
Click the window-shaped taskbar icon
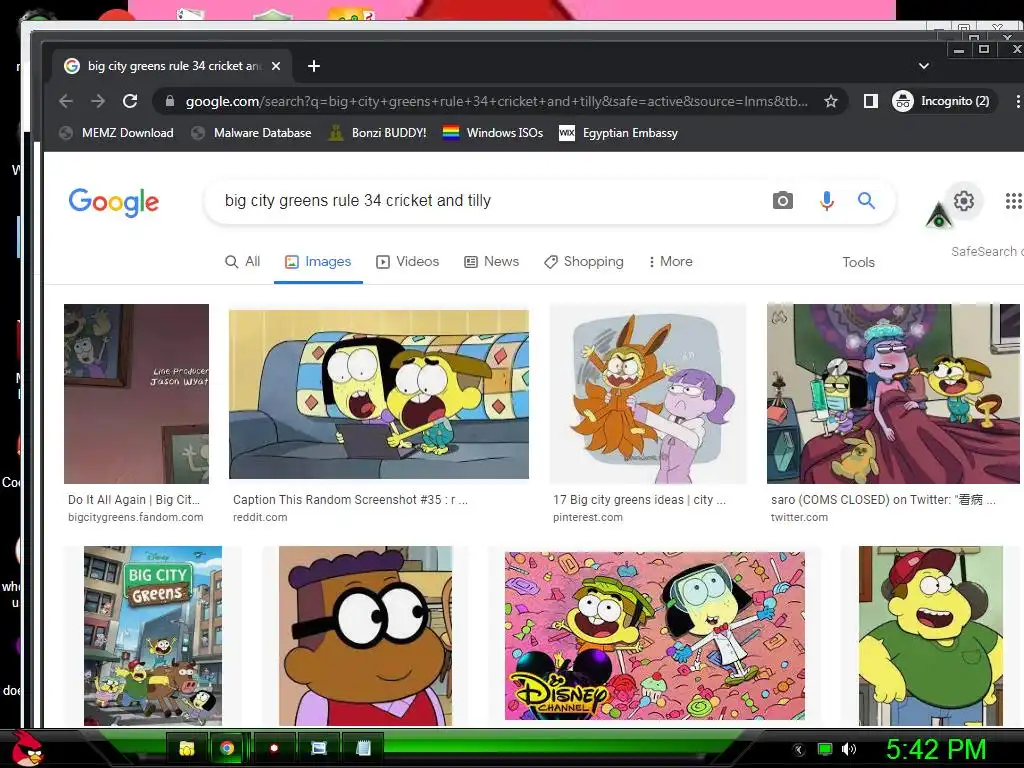319,748
